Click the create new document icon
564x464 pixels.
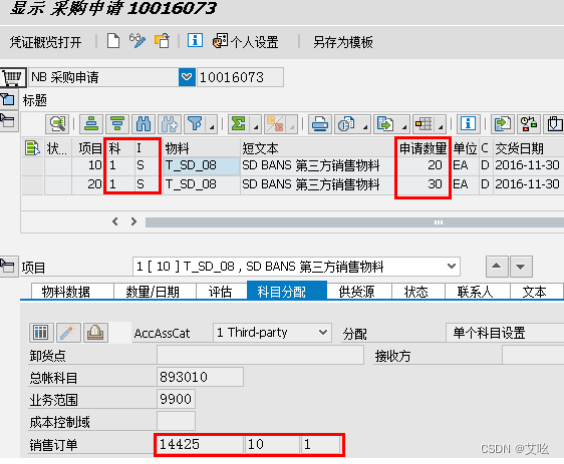[x=113, y=41]
